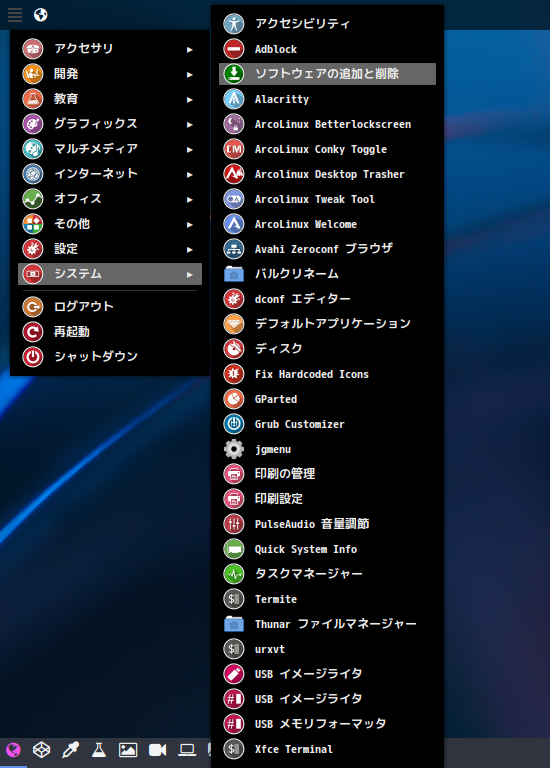Click the urxvt terminal icon
Image resolution: width=550 pixels, height=768 pixels.
pos(234,648)
